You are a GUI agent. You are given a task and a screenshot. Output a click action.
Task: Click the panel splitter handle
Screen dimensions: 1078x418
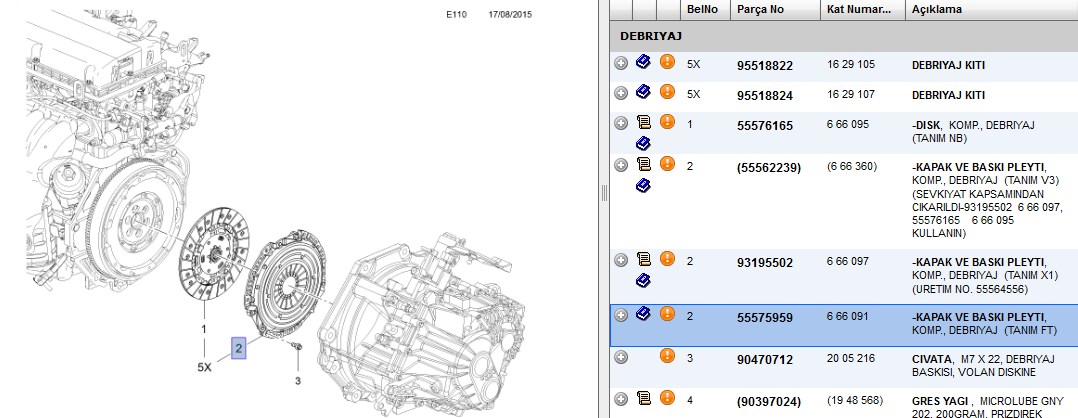[604, 193]
